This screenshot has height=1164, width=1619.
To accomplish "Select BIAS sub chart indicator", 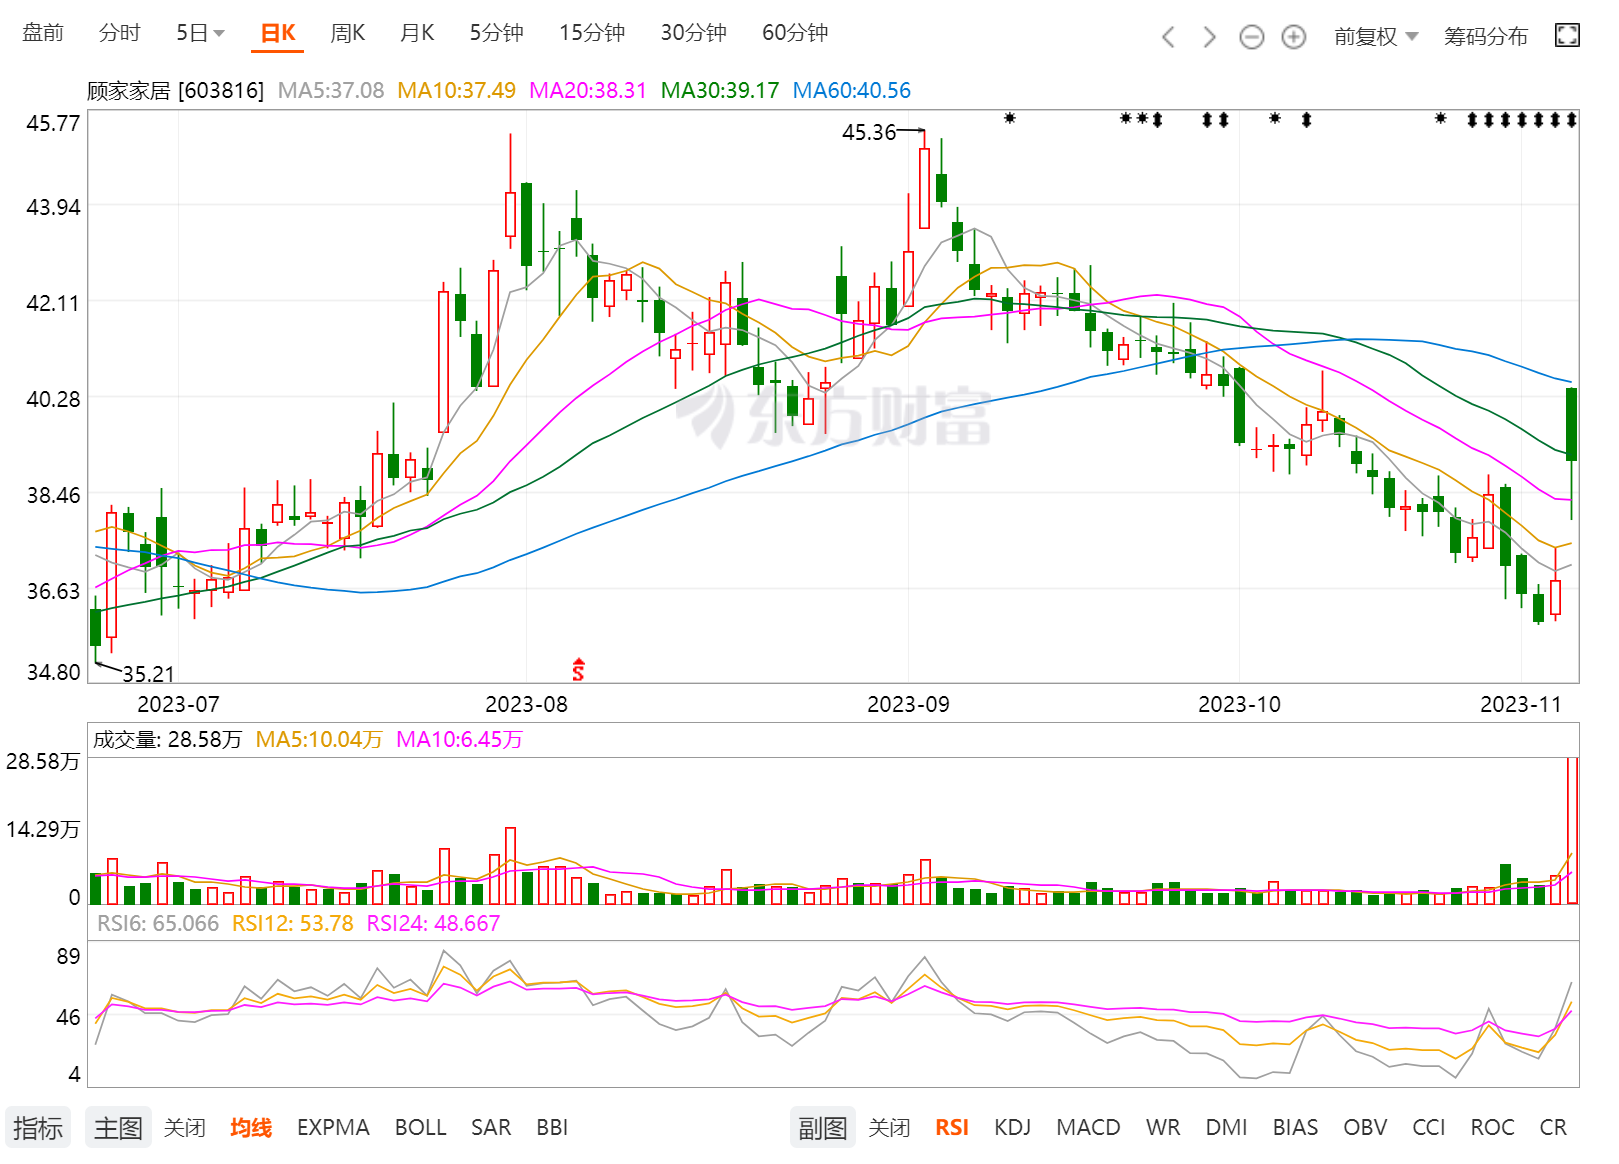I will coord(1295,1128).
